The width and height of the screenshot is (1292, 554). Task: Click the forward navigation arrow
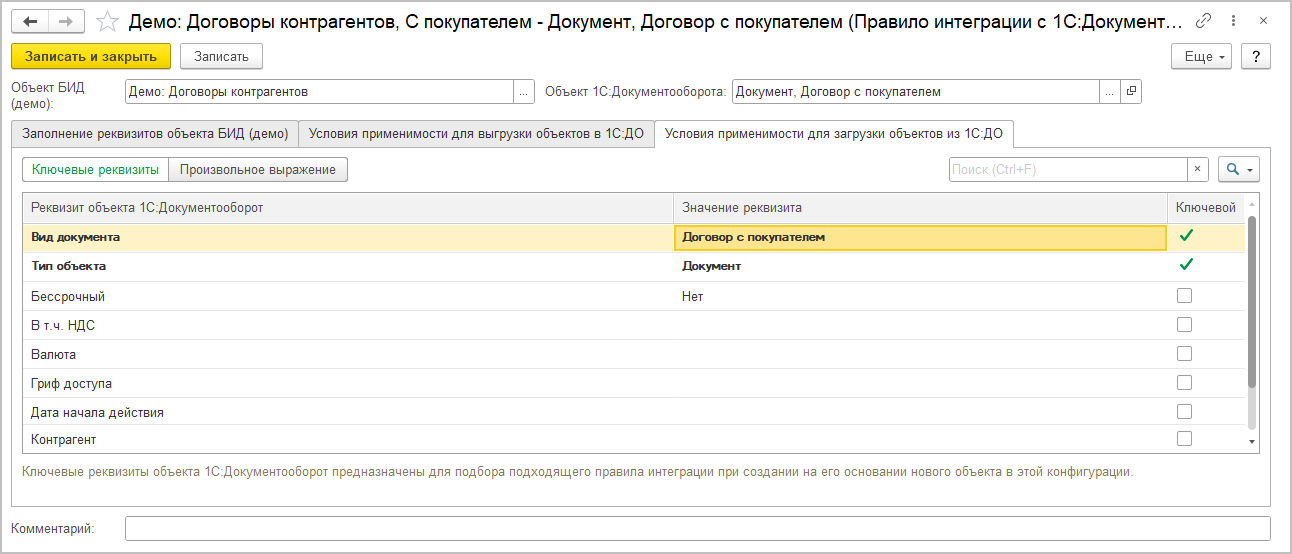click(x=65, y=21)
